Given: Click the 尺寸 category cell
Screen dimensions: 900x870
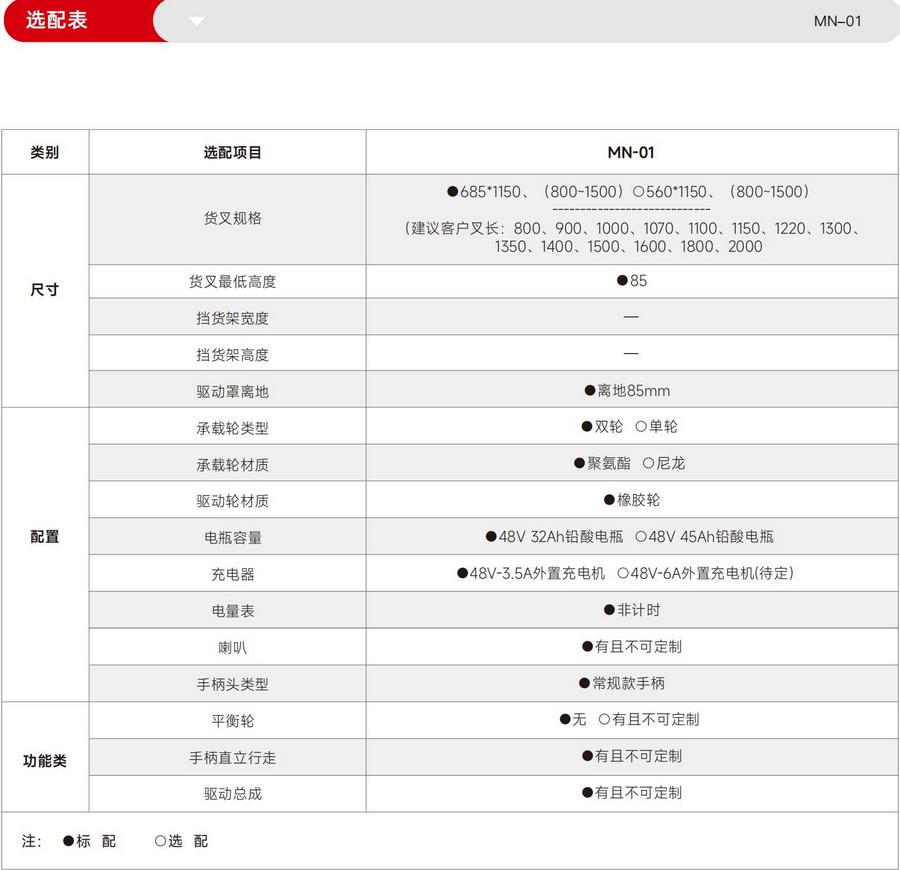Looking at the screenshot, I should click(x=45, y=290).
